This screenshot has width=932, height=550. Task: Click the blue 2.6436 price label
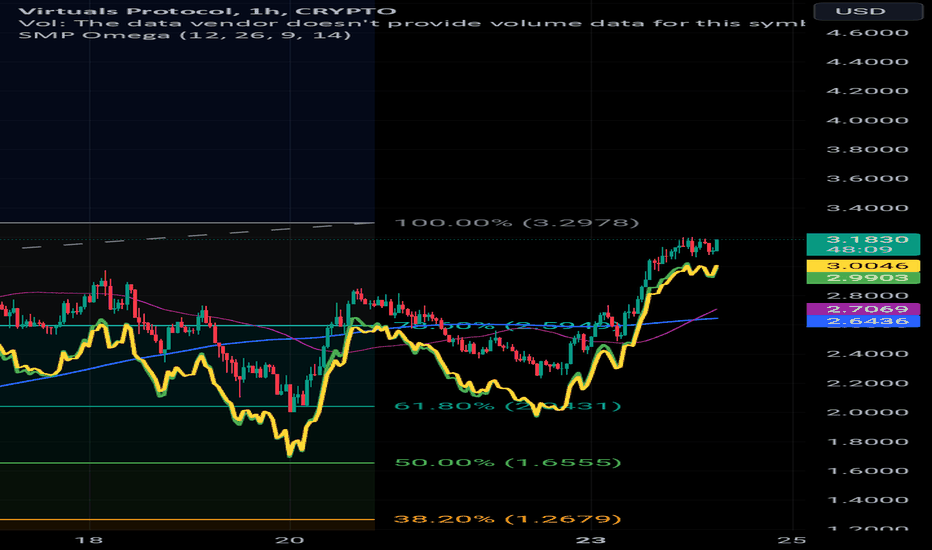click(x=863, y=321)
